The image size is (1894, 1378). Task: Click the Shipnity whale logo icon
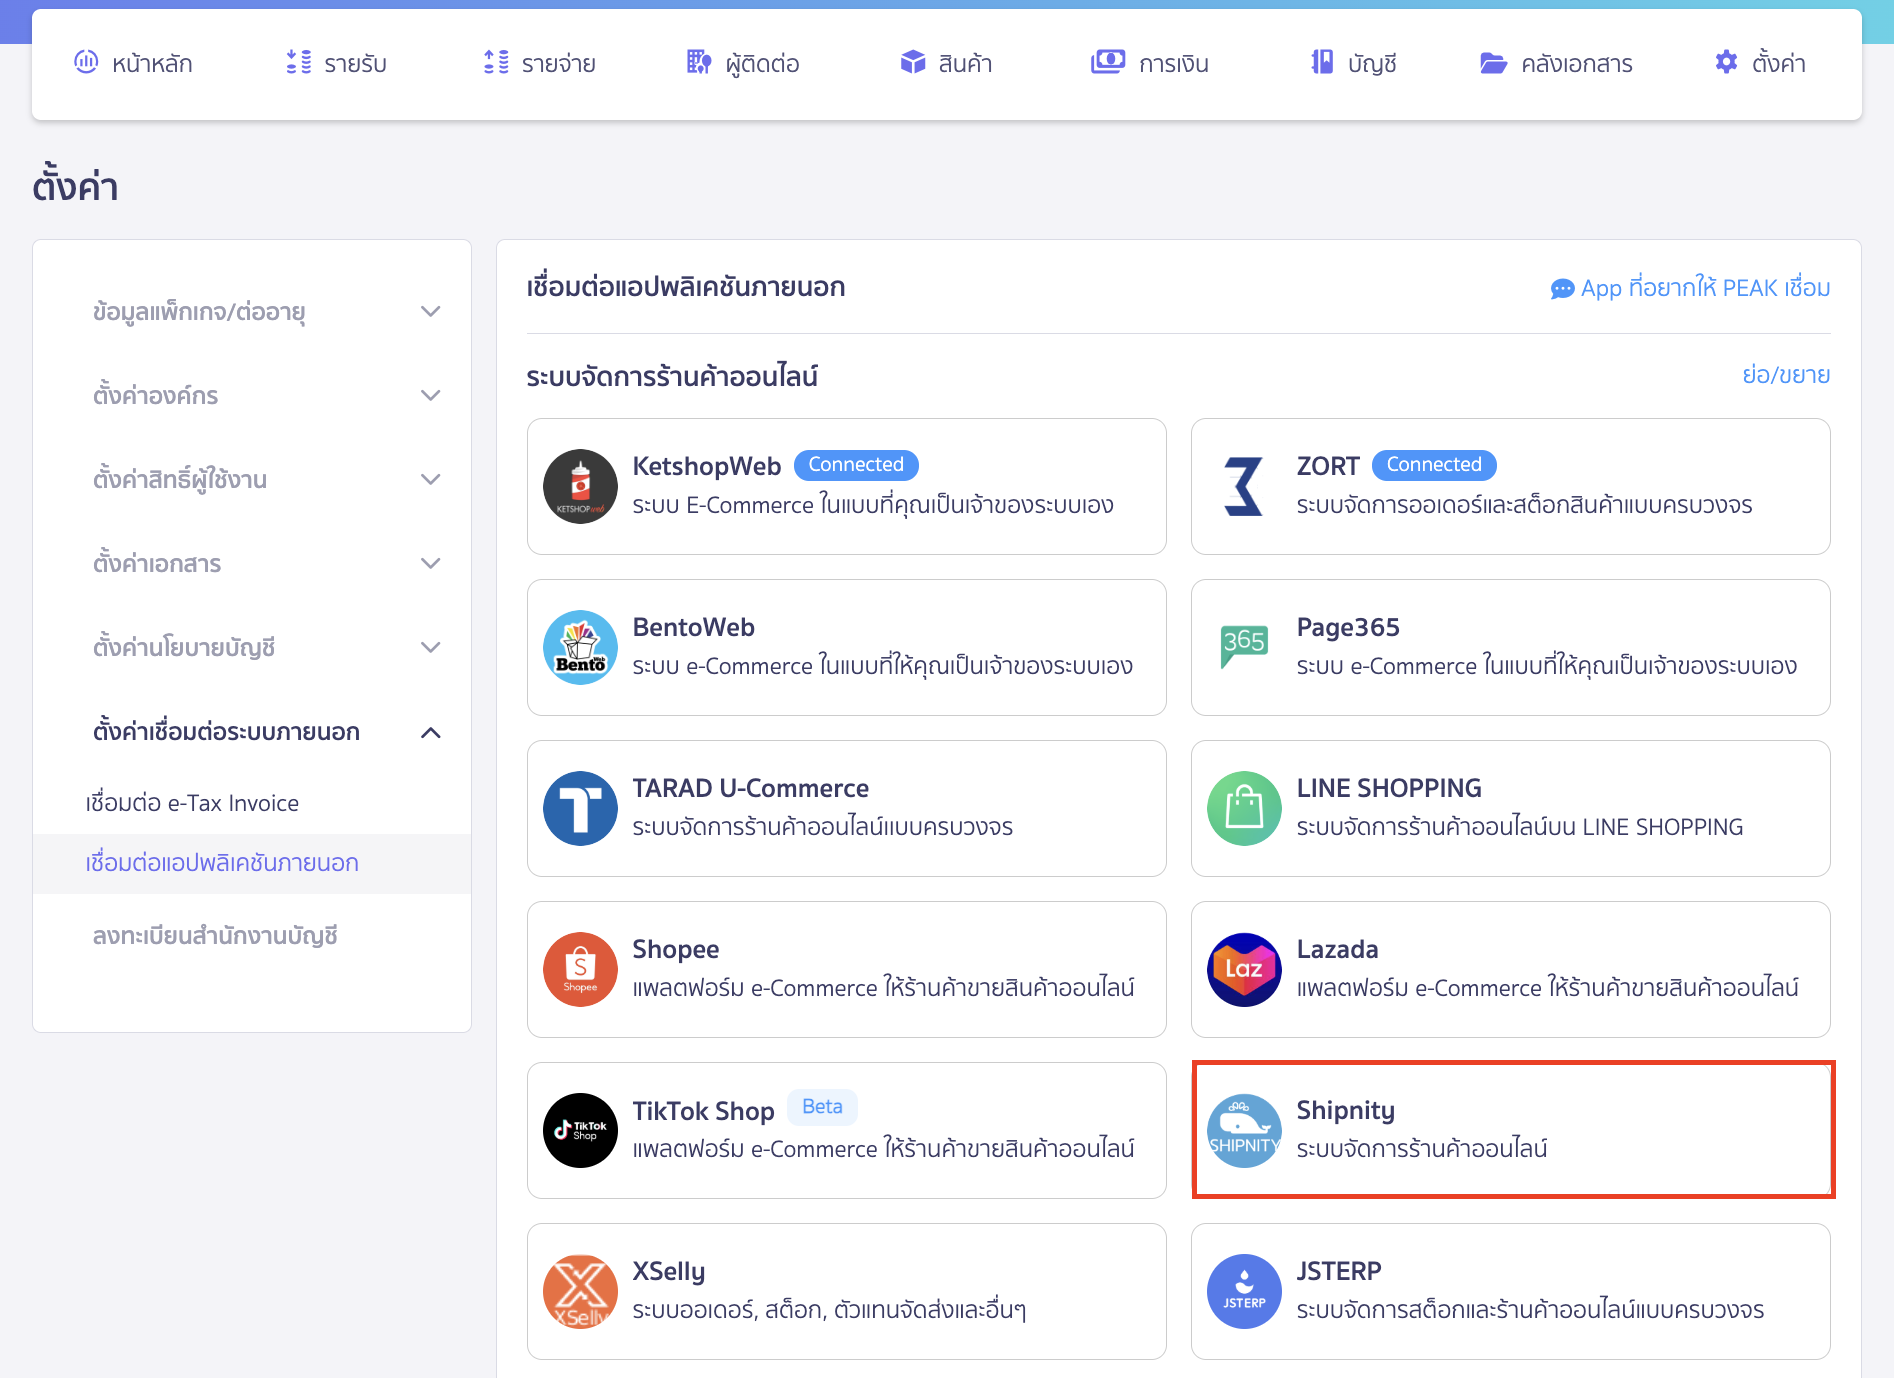pyautogui.click(x=1244, y=1130)
